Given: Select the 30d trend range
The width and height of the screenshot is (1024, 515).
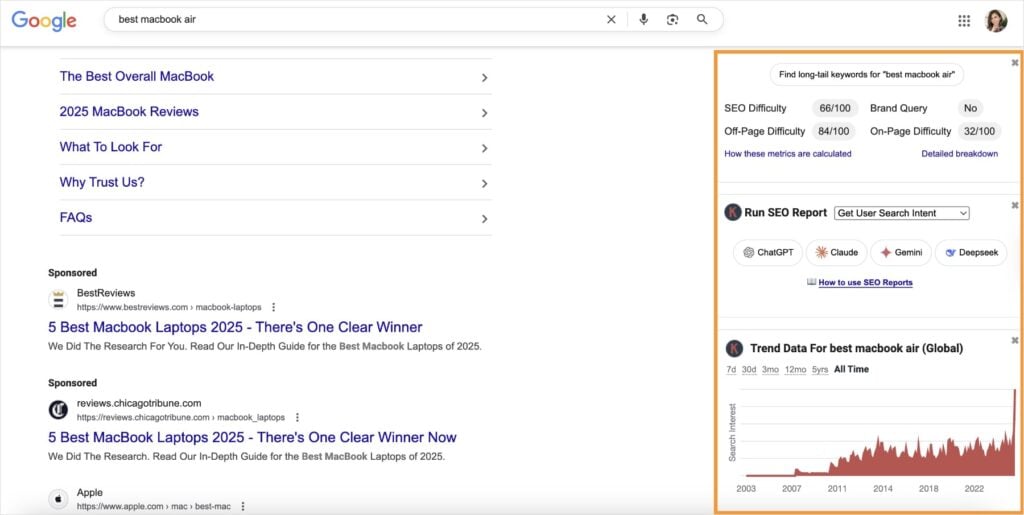Looking at the screenshot, I should click(x=749, y=369).
